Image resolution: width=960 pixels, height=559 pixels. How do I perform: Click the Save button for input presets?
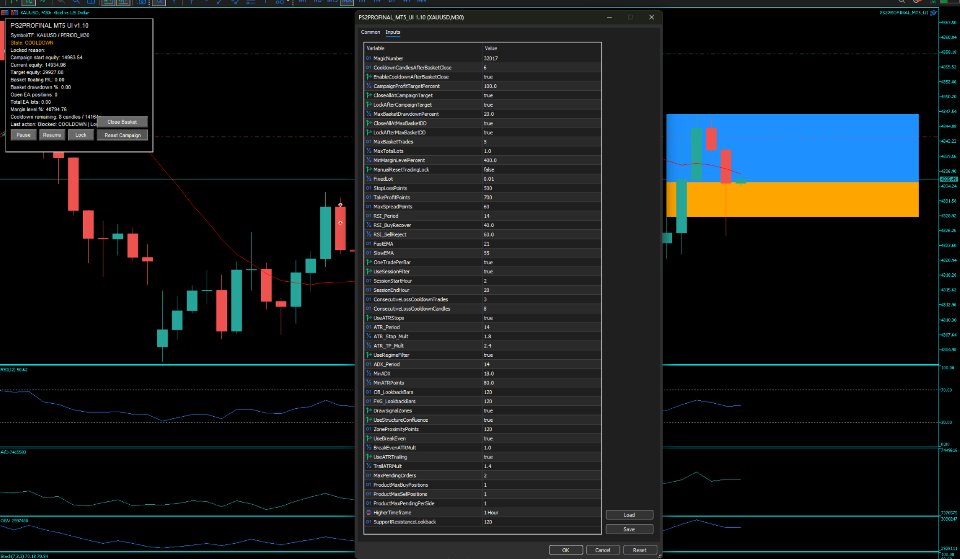pos(629,529)
